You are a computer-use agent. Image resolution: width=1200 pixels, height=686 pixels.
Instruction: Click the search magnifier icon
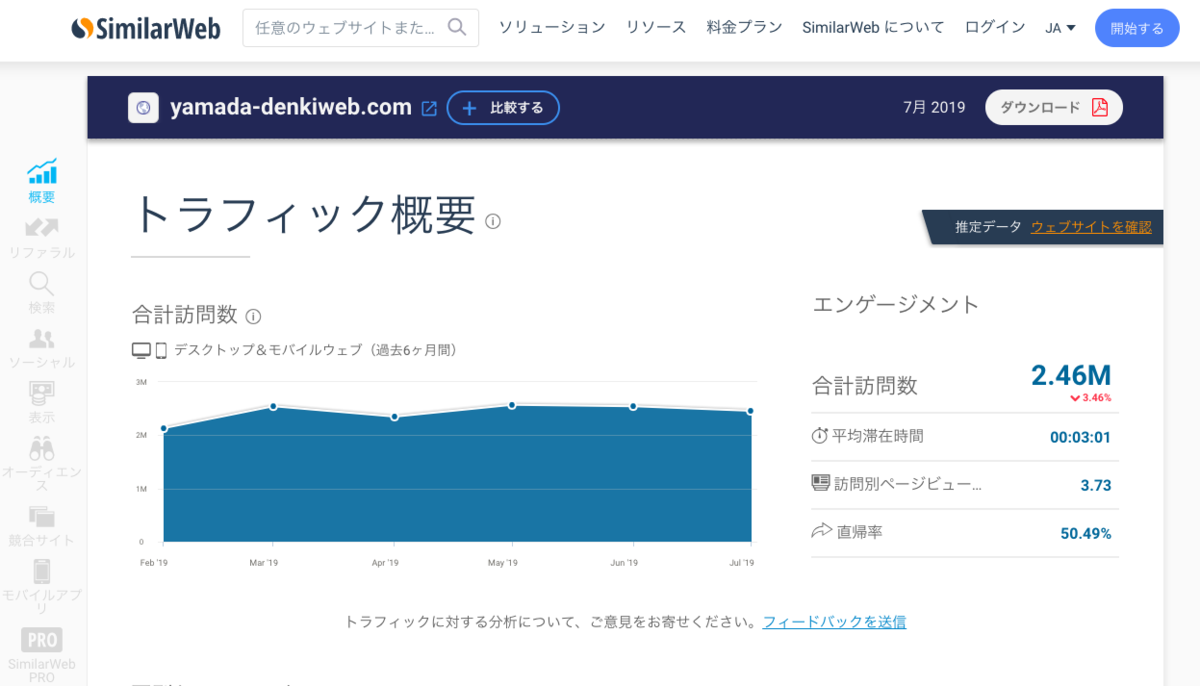(457, 27)
